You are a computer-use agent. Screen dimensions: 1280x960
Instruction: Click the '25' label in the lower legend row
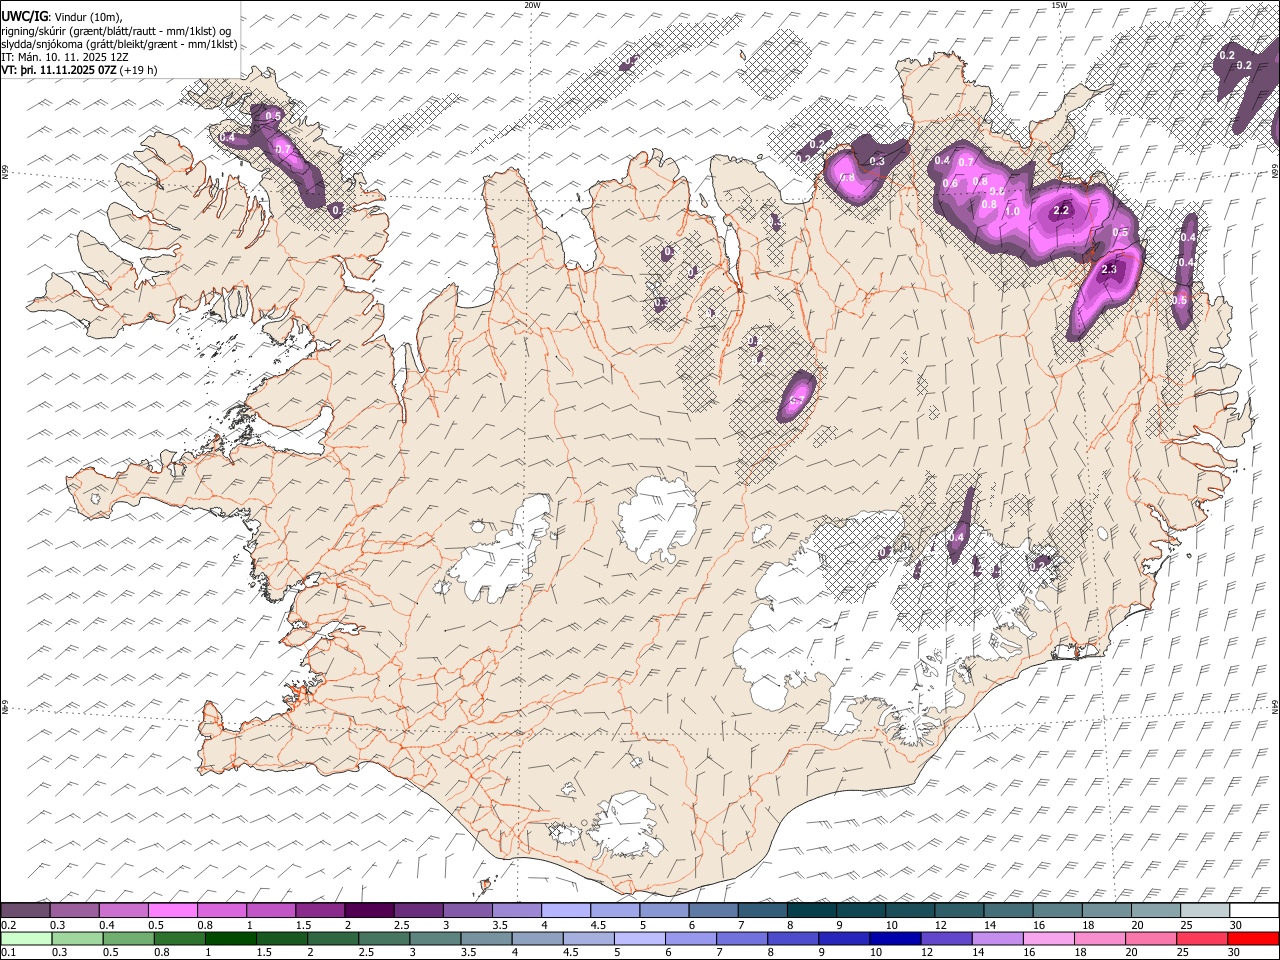tap(1185, 952)
